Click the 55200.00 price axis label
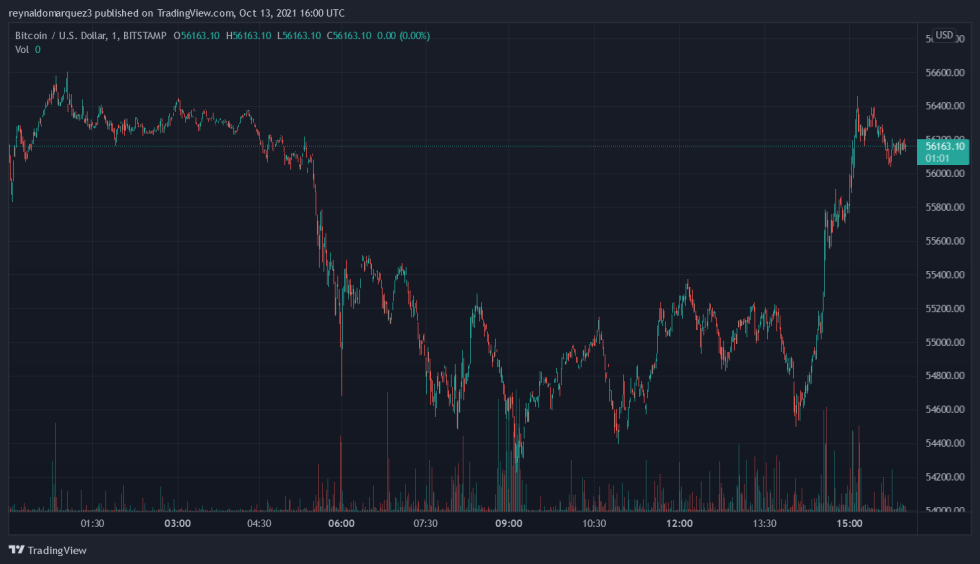The image size is (980, 564). click(945, 308)
